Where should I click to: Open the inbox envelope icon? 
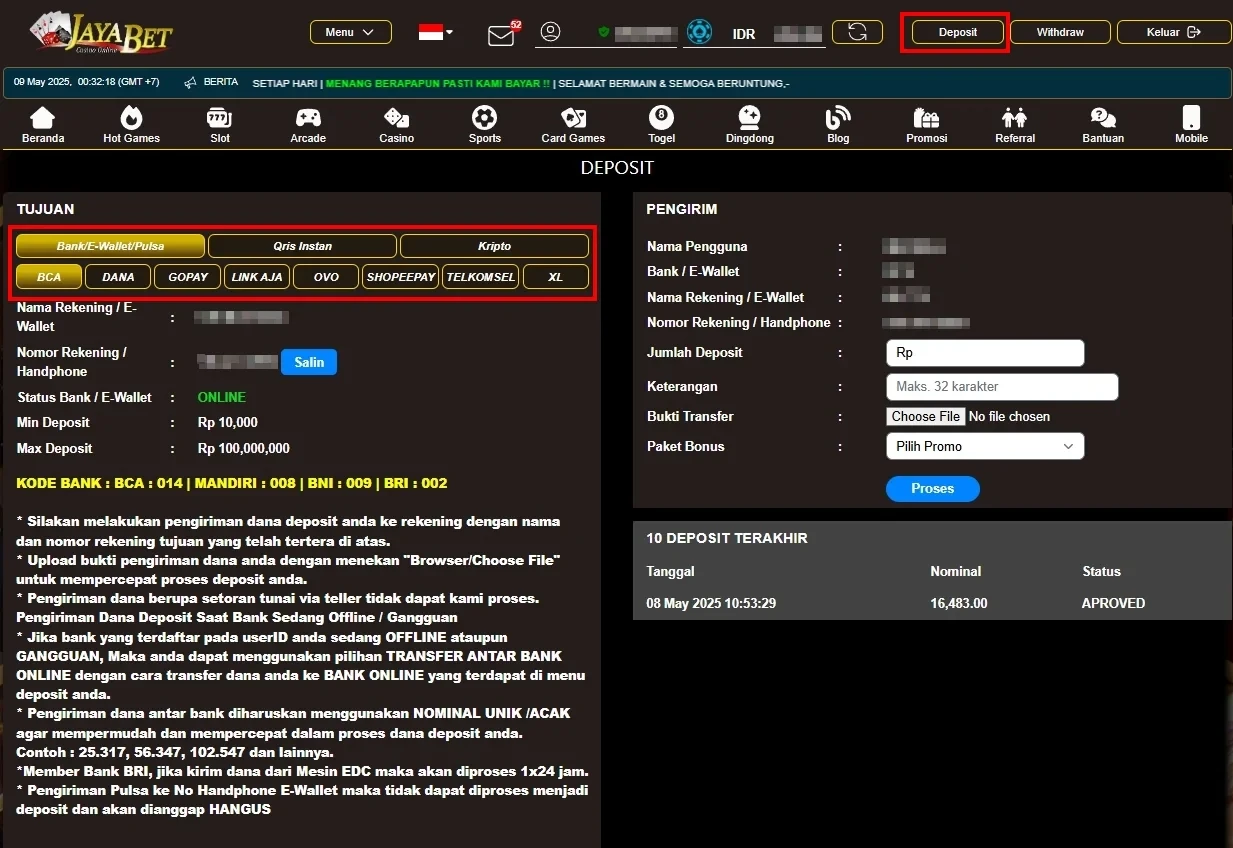(x=501, y=36)
